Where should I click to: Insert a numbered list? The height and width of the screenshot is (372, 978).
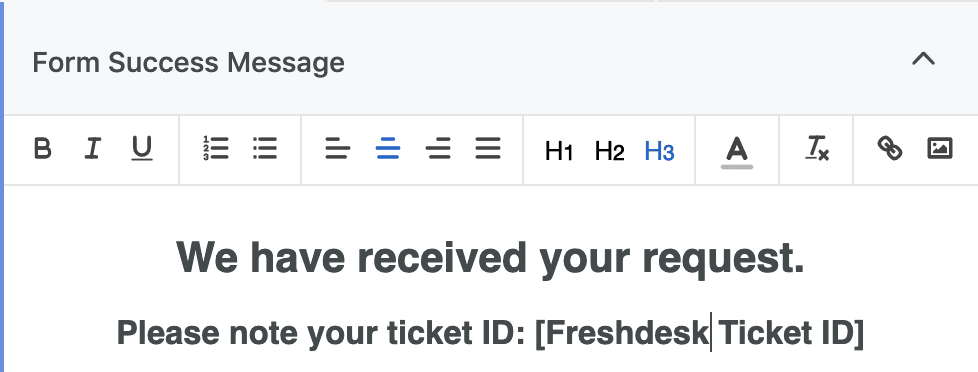pyautogui.click(x=216, y=149)
